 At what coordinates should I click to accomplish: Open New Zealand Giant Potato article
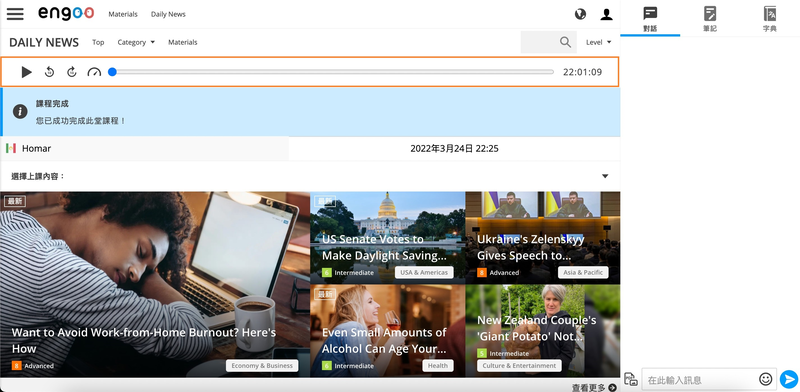543,331
